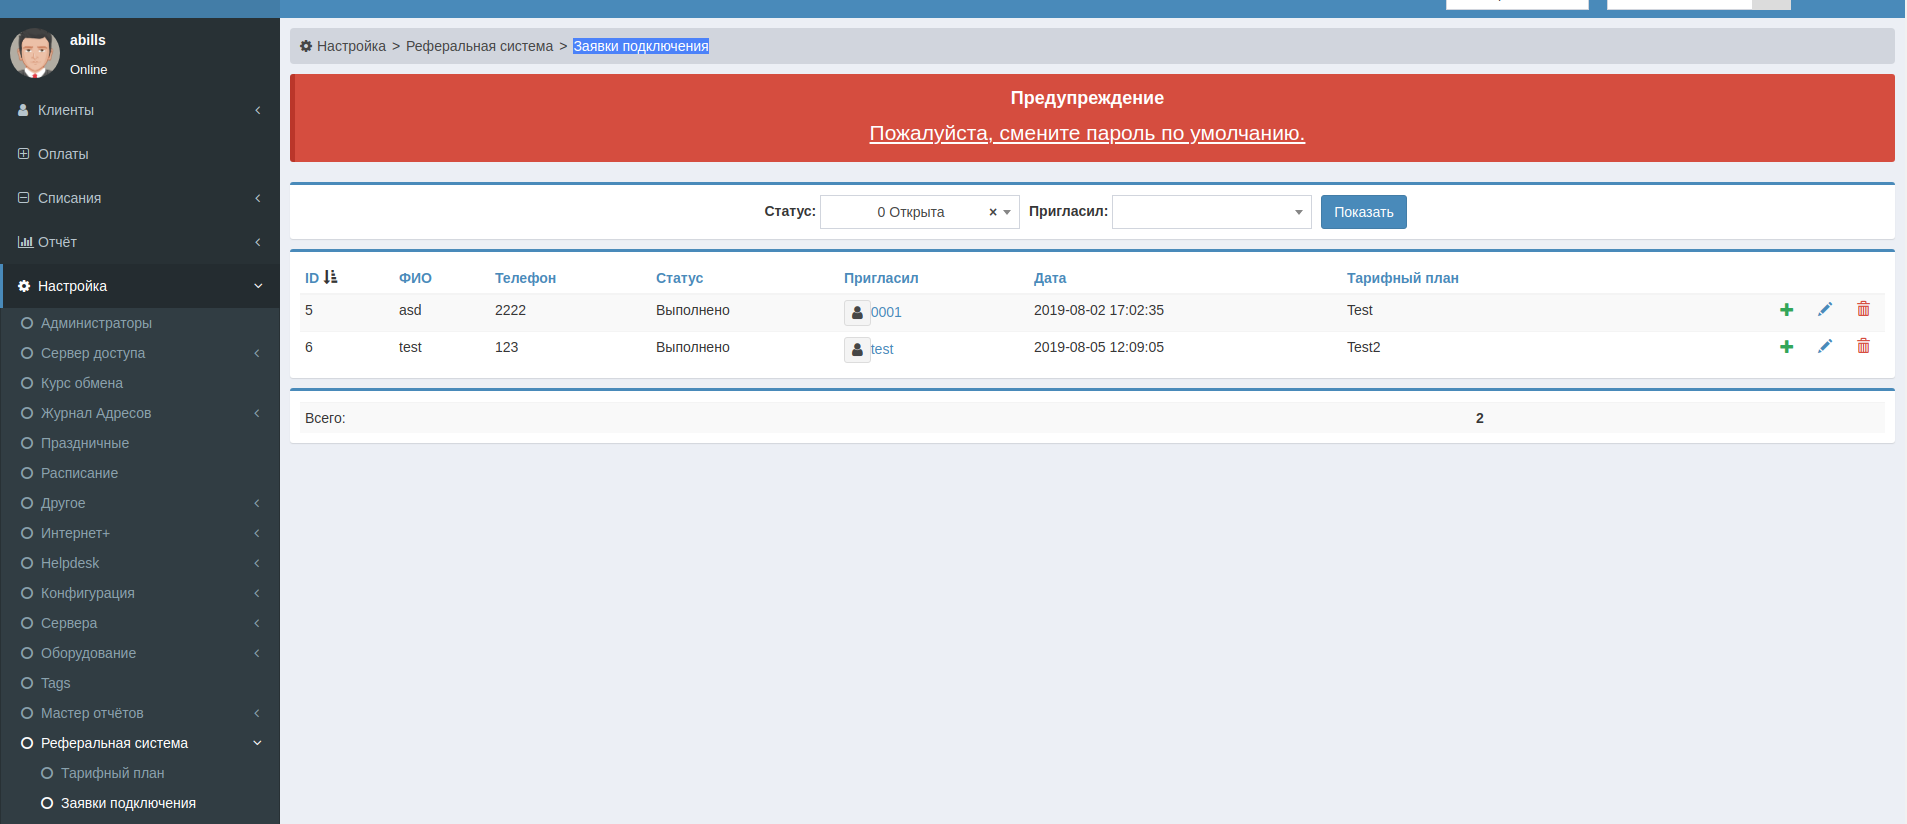1907x824 pixels.
Task: Click green plus icon for asd row
Action: [x=1786, y=310]
